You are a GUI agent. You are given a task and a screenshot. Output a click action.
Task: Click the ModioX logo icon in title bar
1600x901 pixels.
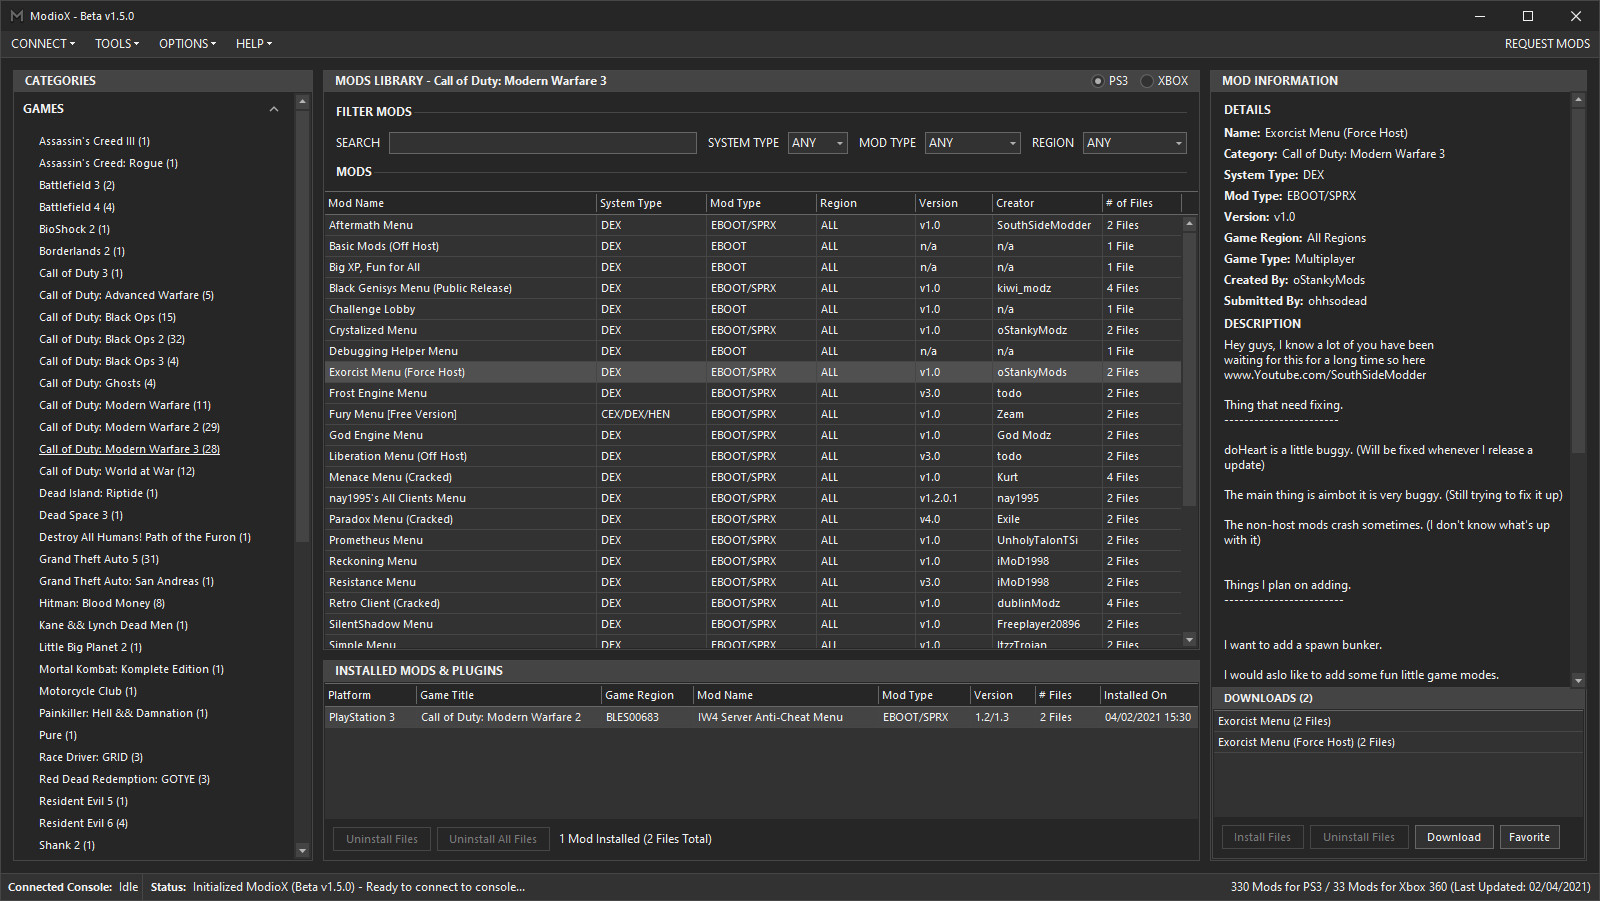click(16, 16)
